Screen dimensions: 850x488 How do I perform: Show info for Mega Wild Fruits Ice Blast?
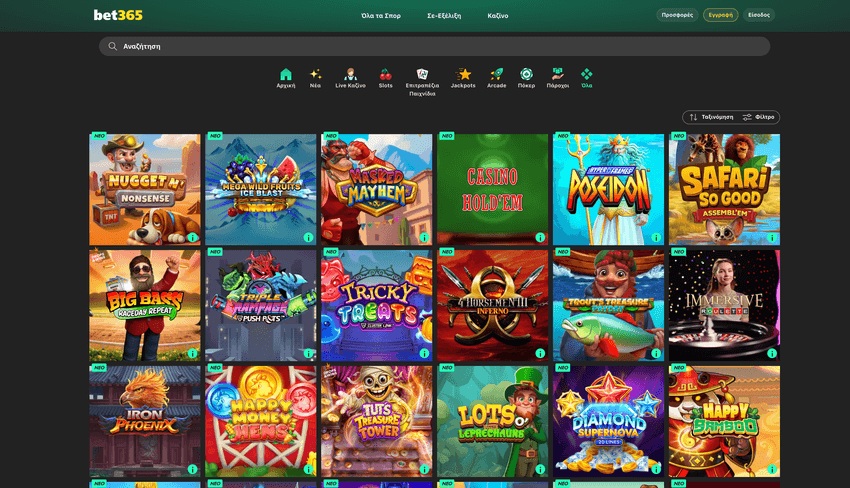click(308, 237)
